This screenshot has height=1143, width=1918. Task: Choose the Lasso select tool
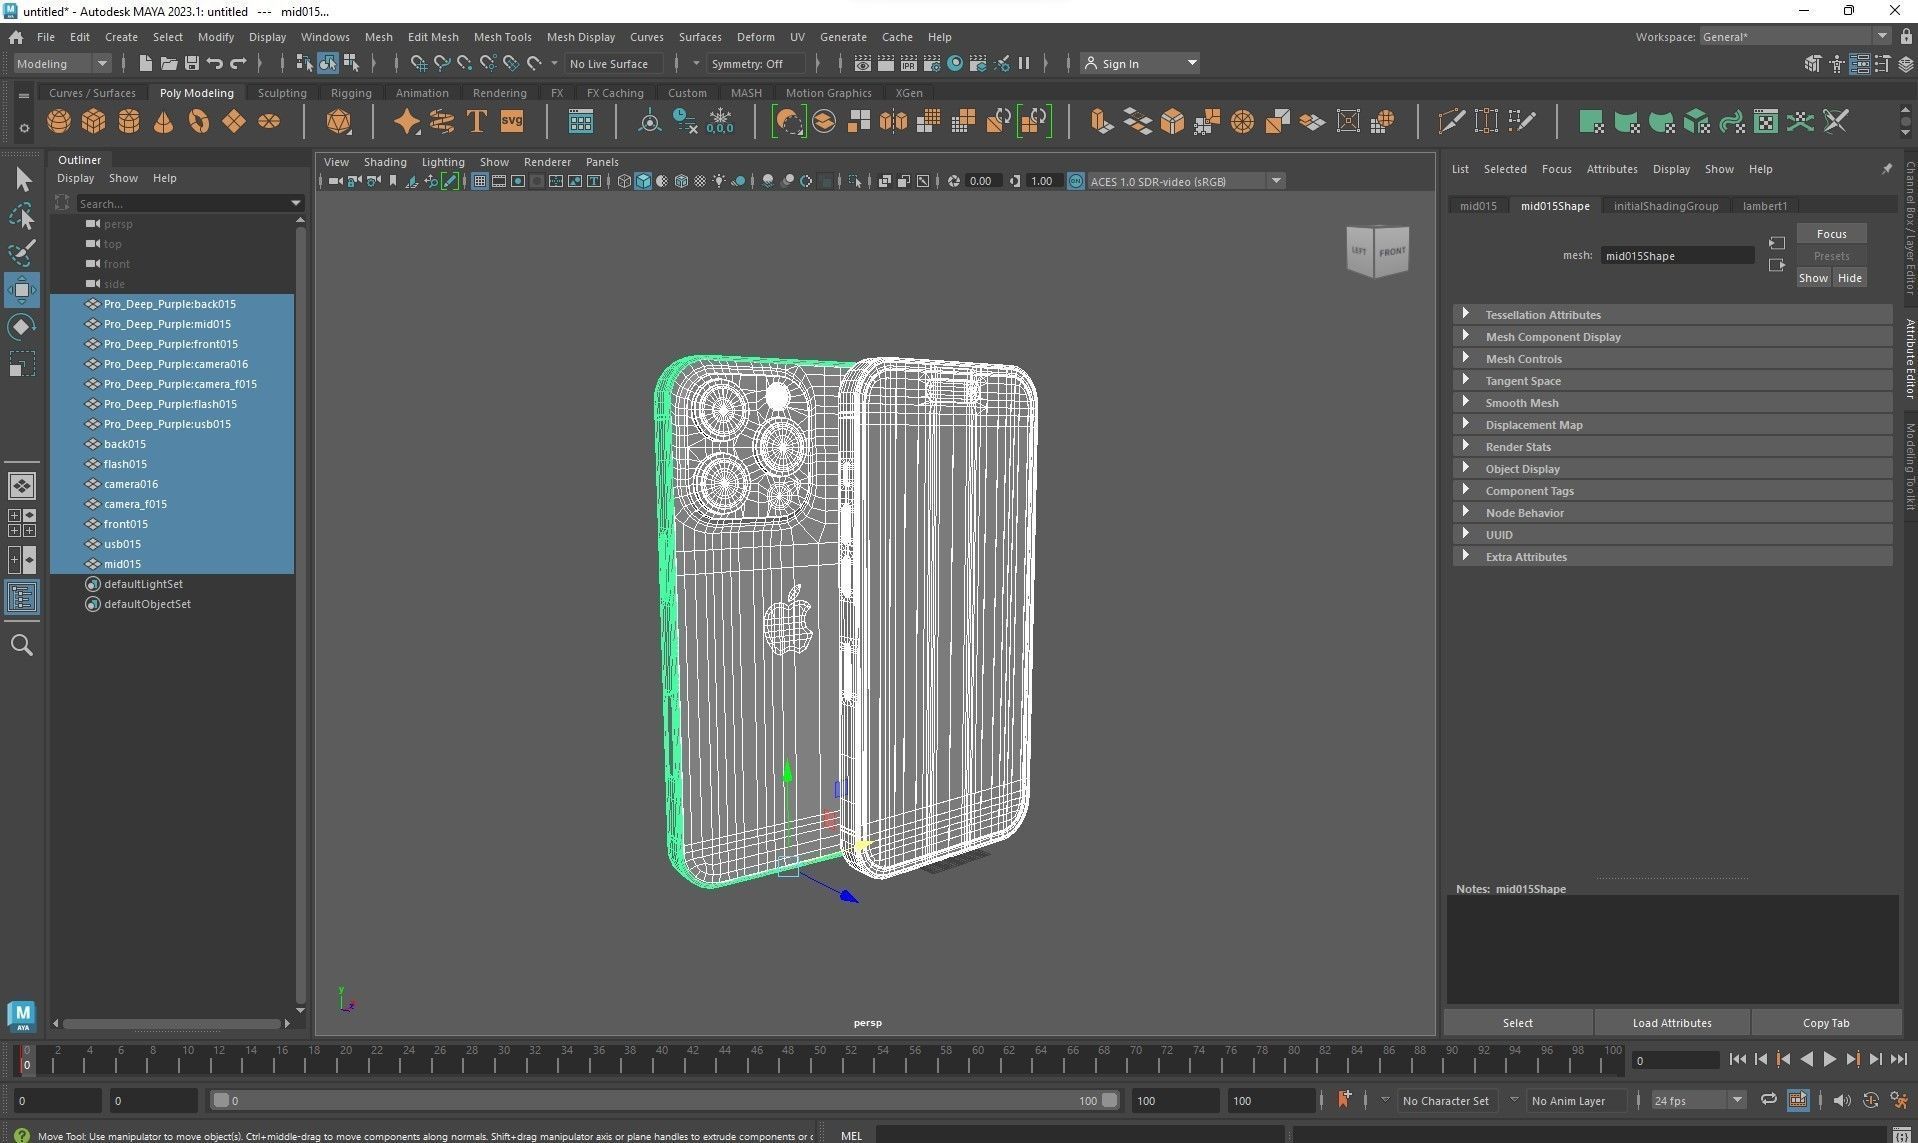click(x=22, y=216)
